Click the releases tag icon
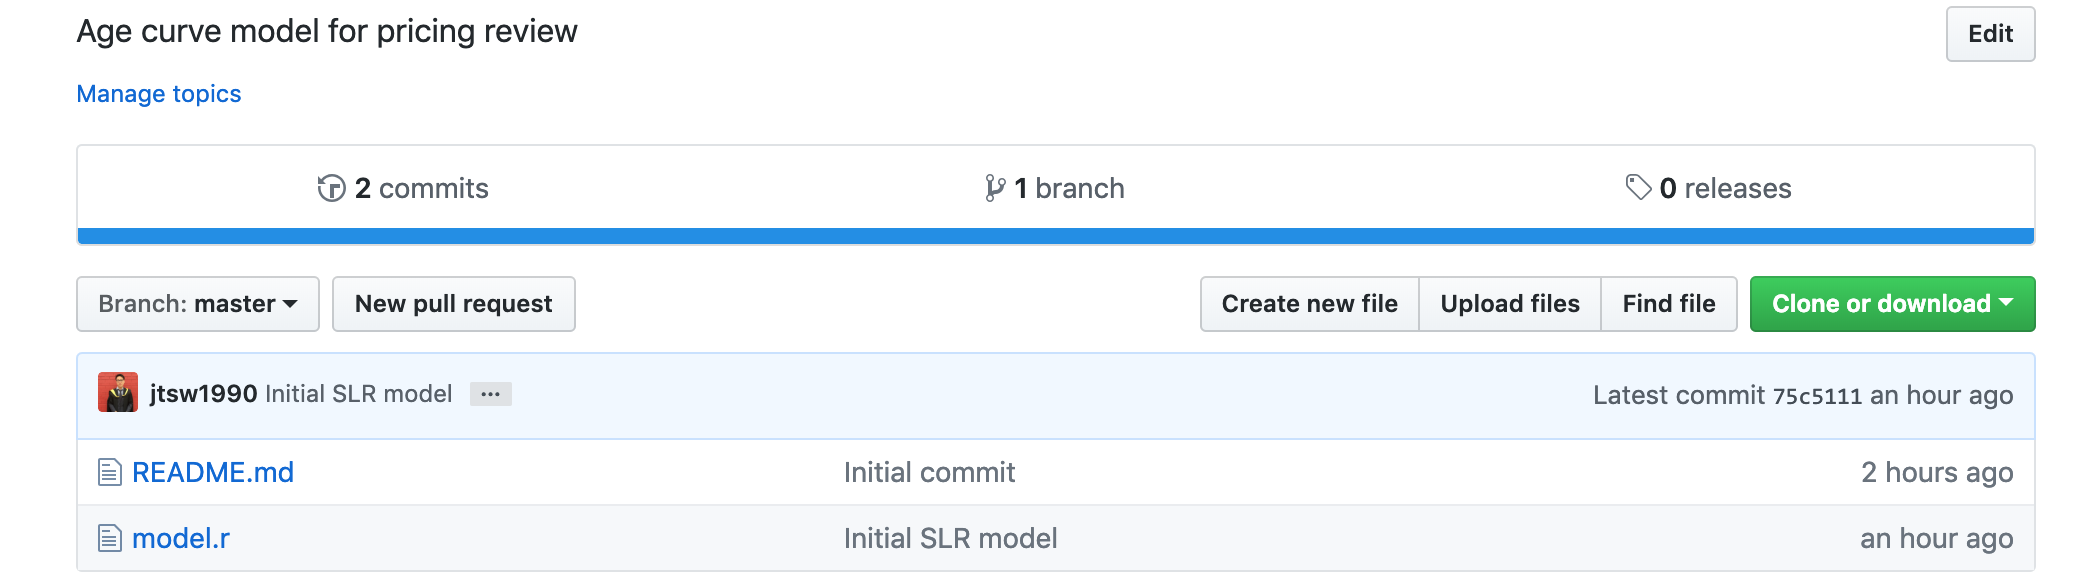The image size is (2090, 586). pyautogui.click(x=1638, y=187)
